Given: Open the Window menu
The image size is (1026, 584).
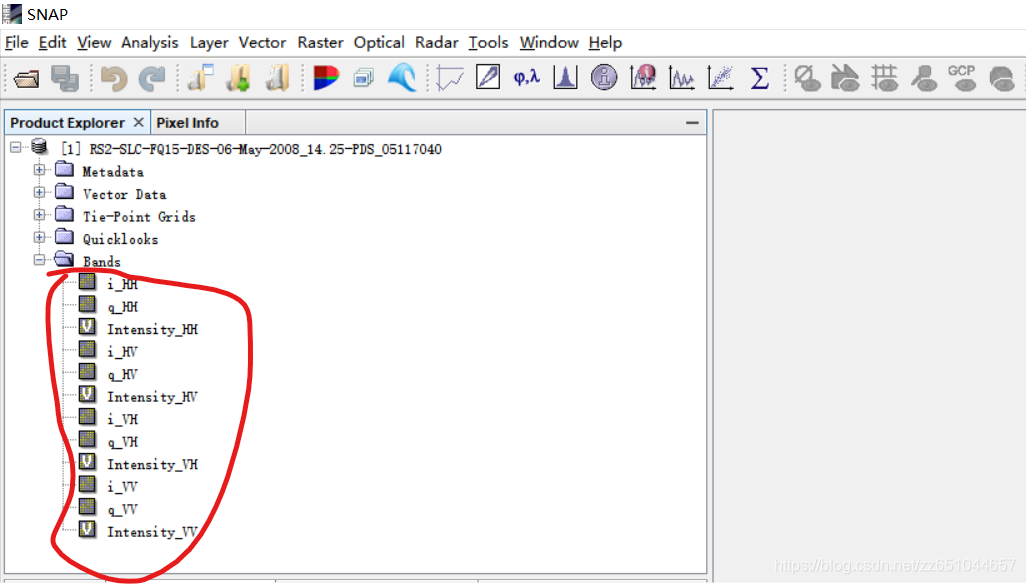Looking at the screenshot, I should coord(549,43).
